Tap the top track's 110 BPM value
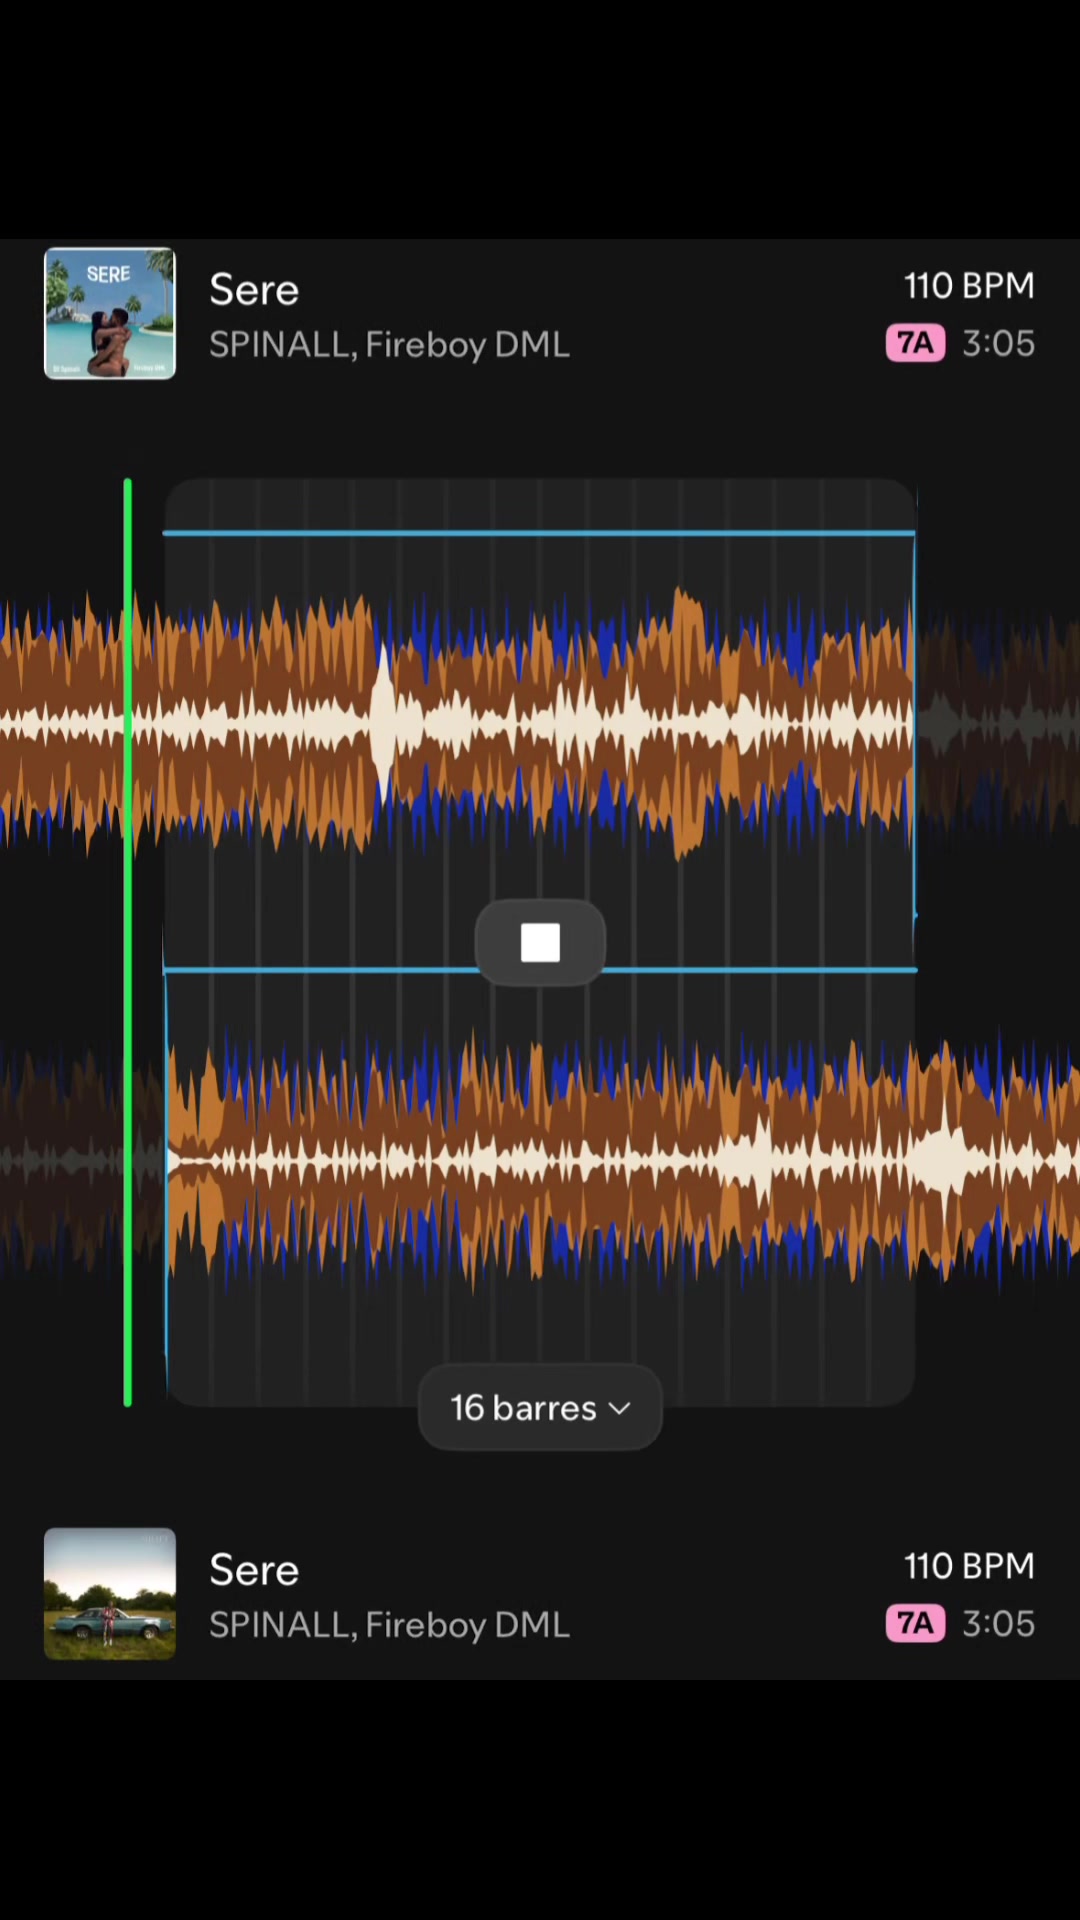 tap(969, 286)
